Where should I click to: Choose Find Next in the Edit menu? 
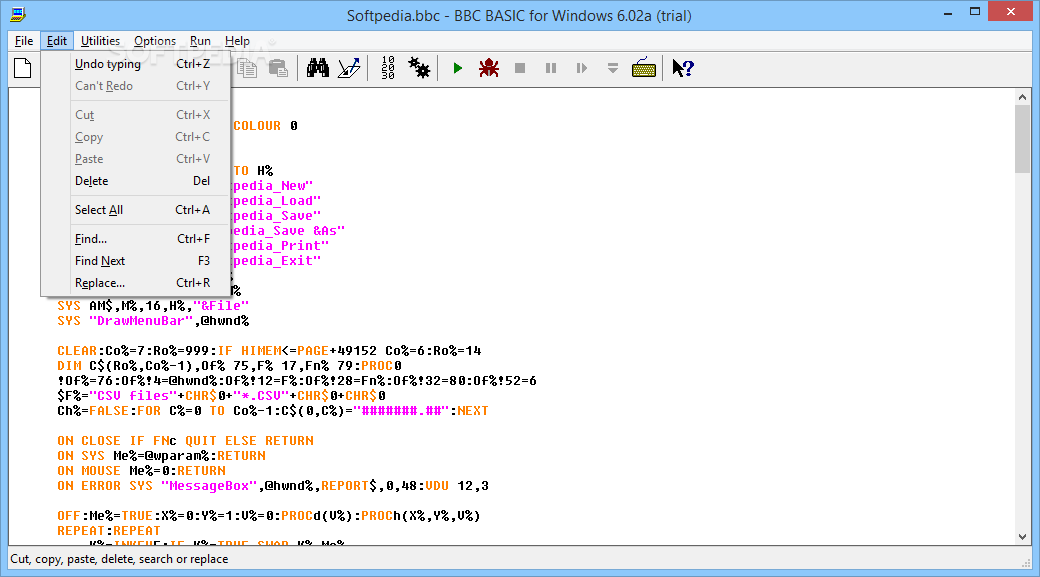[x=136, y=261]
